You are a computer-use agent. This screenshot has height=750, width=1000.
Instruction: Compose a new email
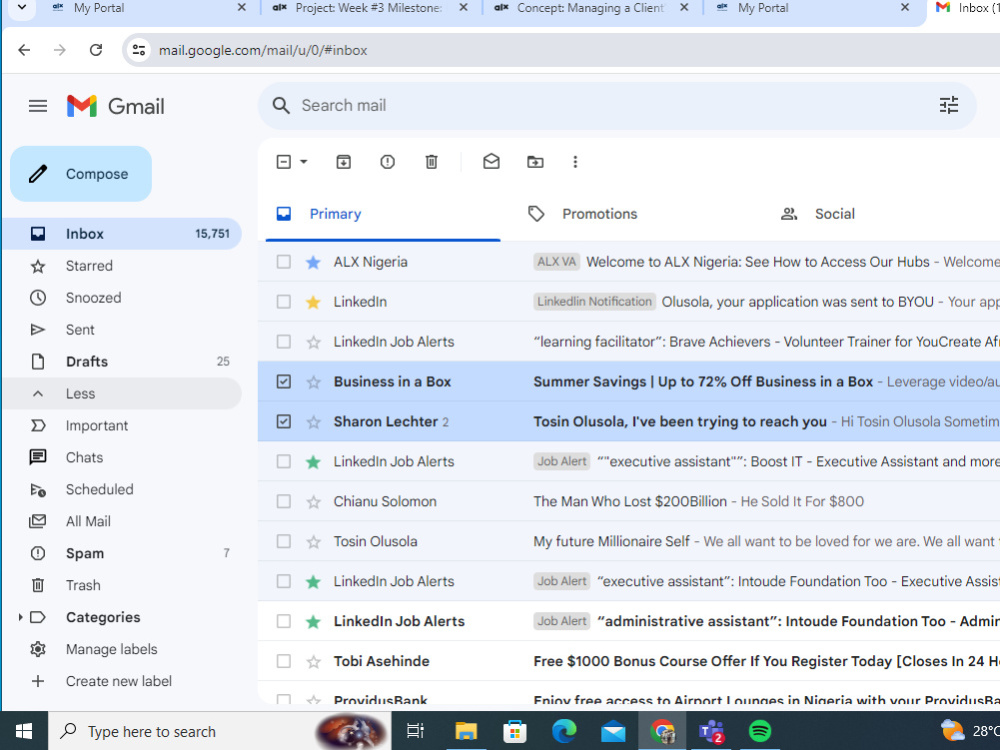tap(81, 174)
